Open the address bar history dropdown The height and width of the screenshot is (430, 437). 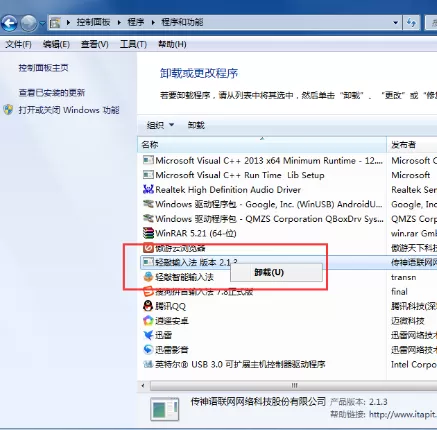click(x=395, y=23)
